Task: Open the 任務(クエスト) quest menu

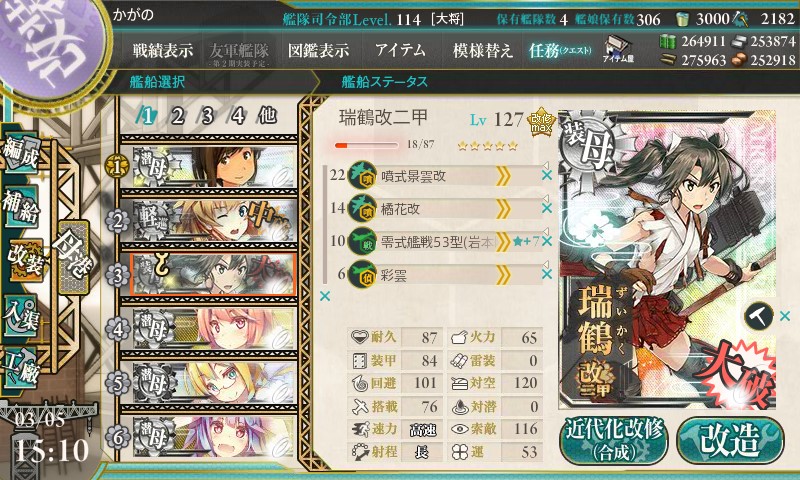Action: tap(561, 50)
